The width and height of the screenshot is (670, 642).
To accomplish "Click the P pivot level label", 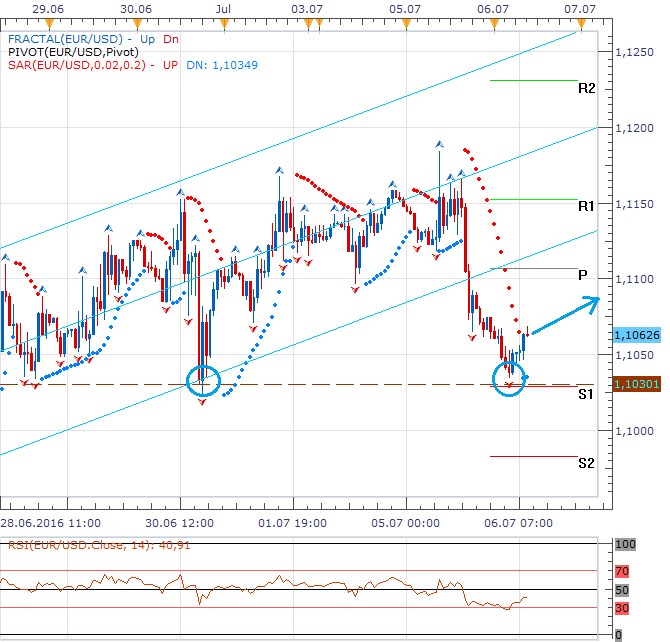I will (x=582, y=275).
